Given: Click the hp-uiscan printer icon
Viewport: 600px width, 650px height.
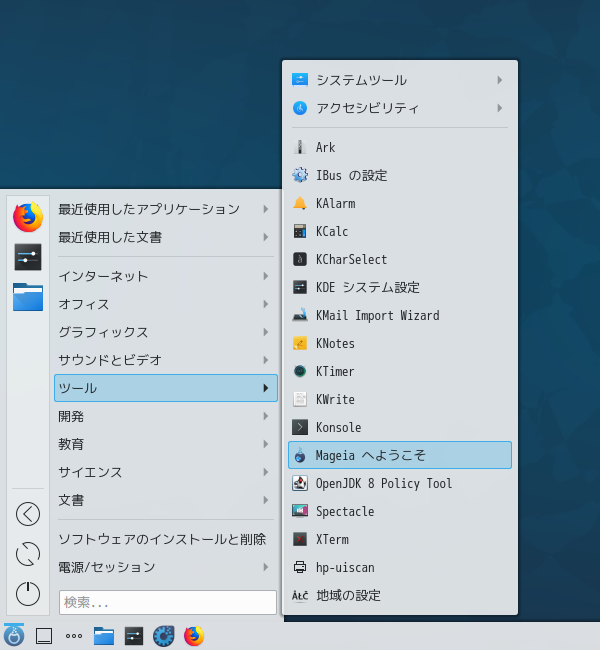Looking at the screenshot, I should pyautogui.click(x=300, y=567).
